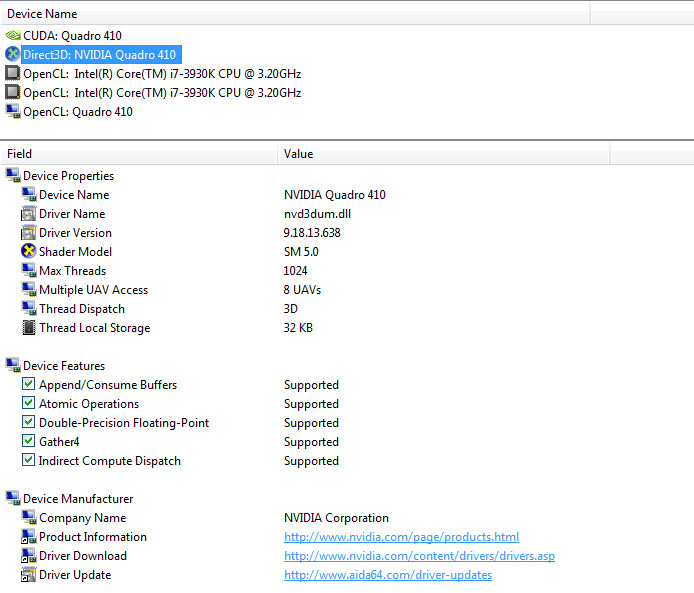Select the Company Name label
694x593 pixels.
point(83,517)
